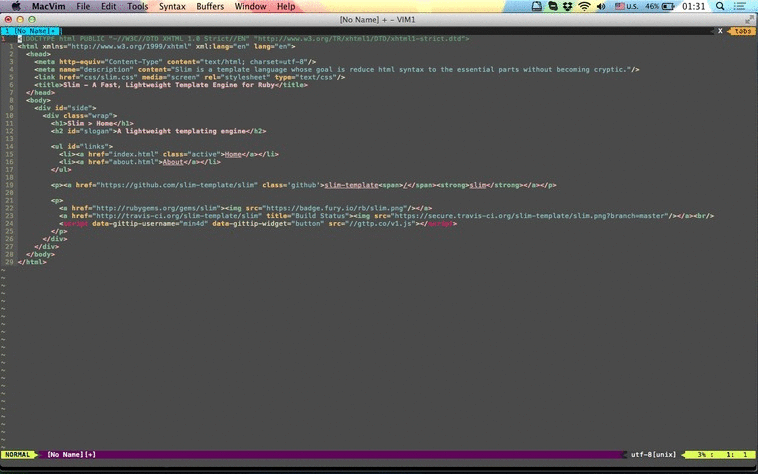Click the '1: 1' cursor position in status line
This screenshot has width=758, height=474.
click(x=736, y=455)
